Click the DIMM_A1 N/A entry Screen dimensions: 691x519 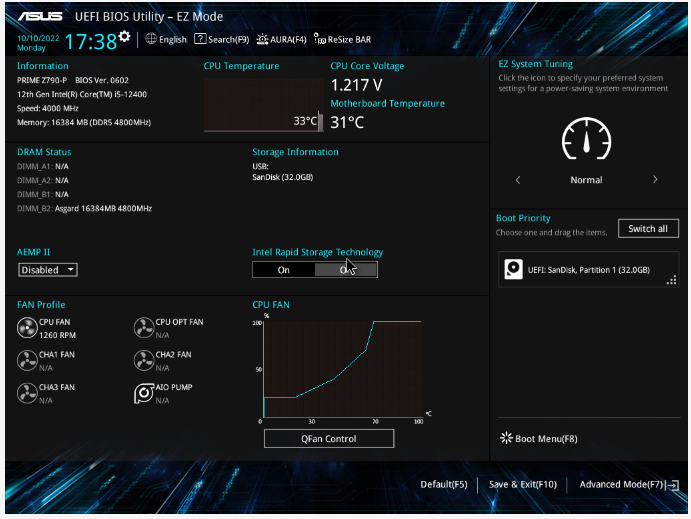pyautogui.click(x=43, y=167)
